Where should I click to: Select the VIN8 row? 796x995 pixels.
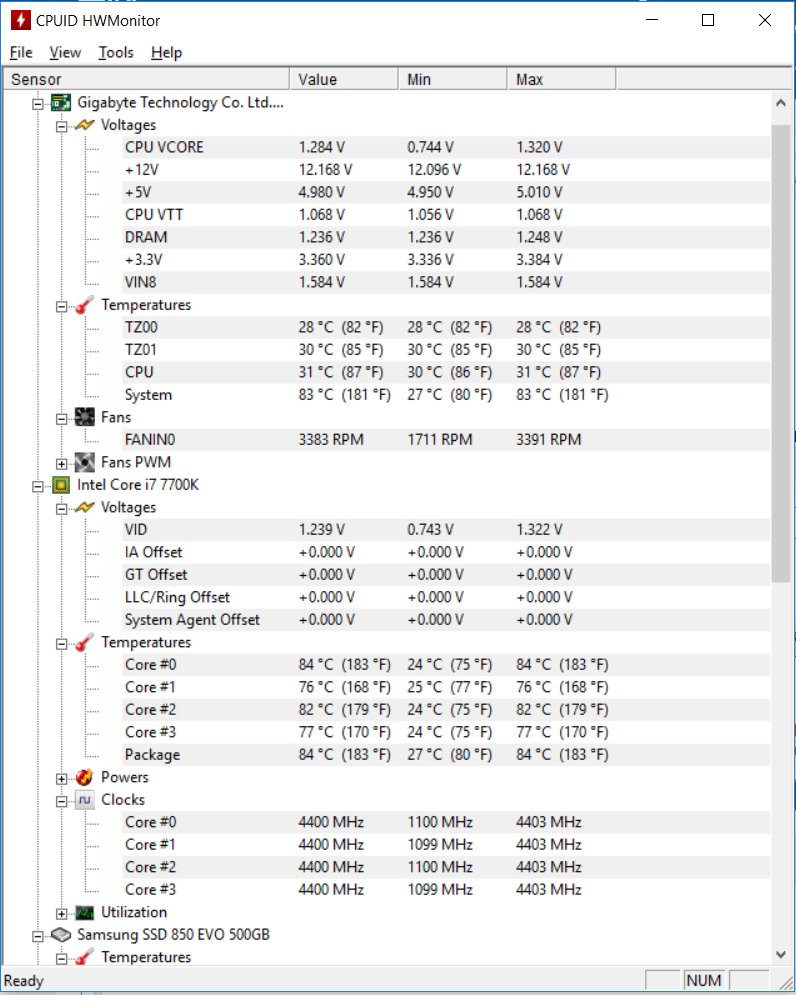[446, 282]
